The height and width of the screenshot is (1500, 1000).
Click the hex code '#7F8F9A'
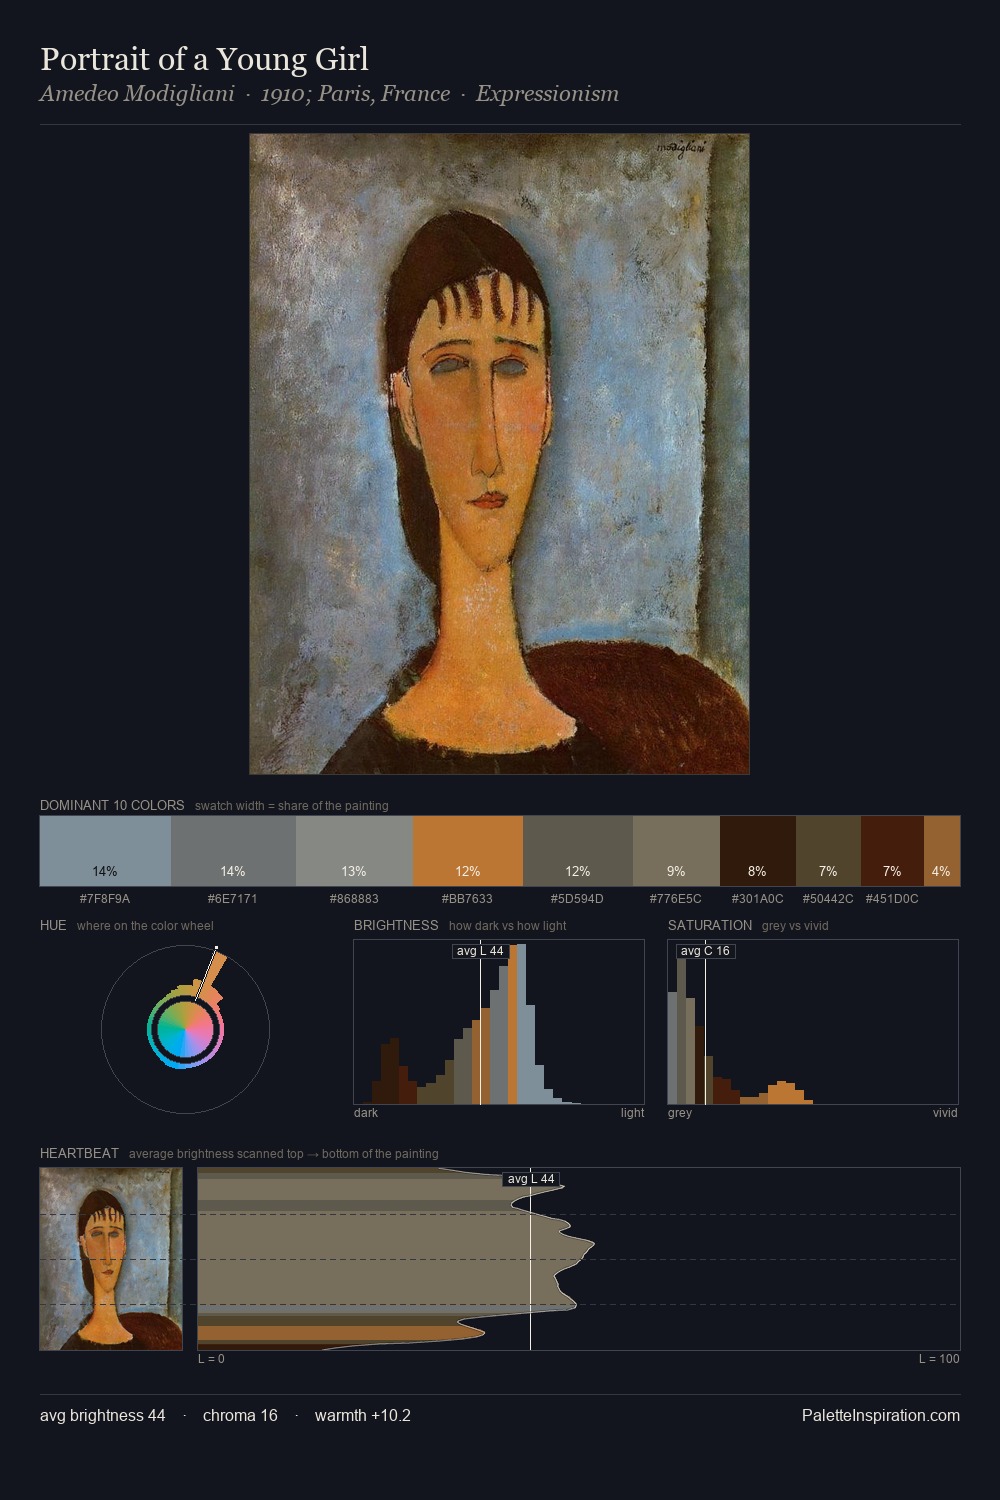[x=105, y=899]
